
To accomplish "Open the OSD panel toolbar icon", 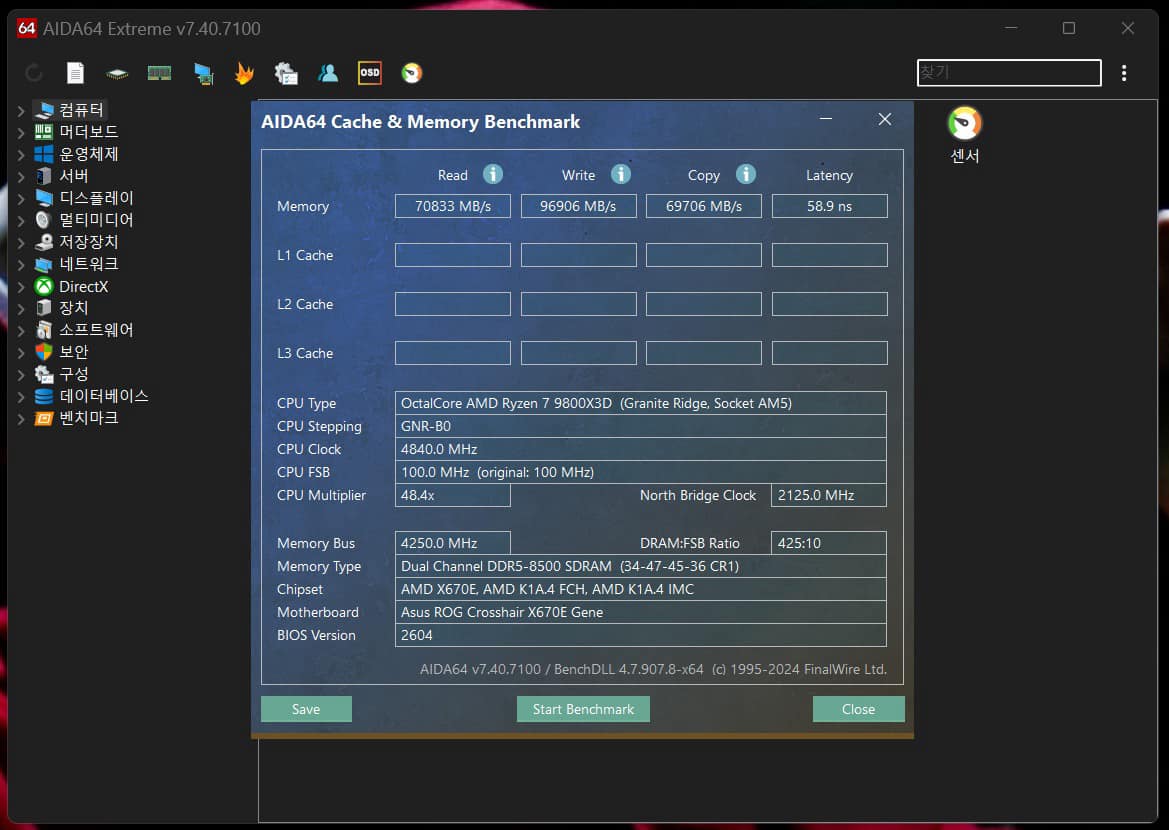I will tap(370, 73).
